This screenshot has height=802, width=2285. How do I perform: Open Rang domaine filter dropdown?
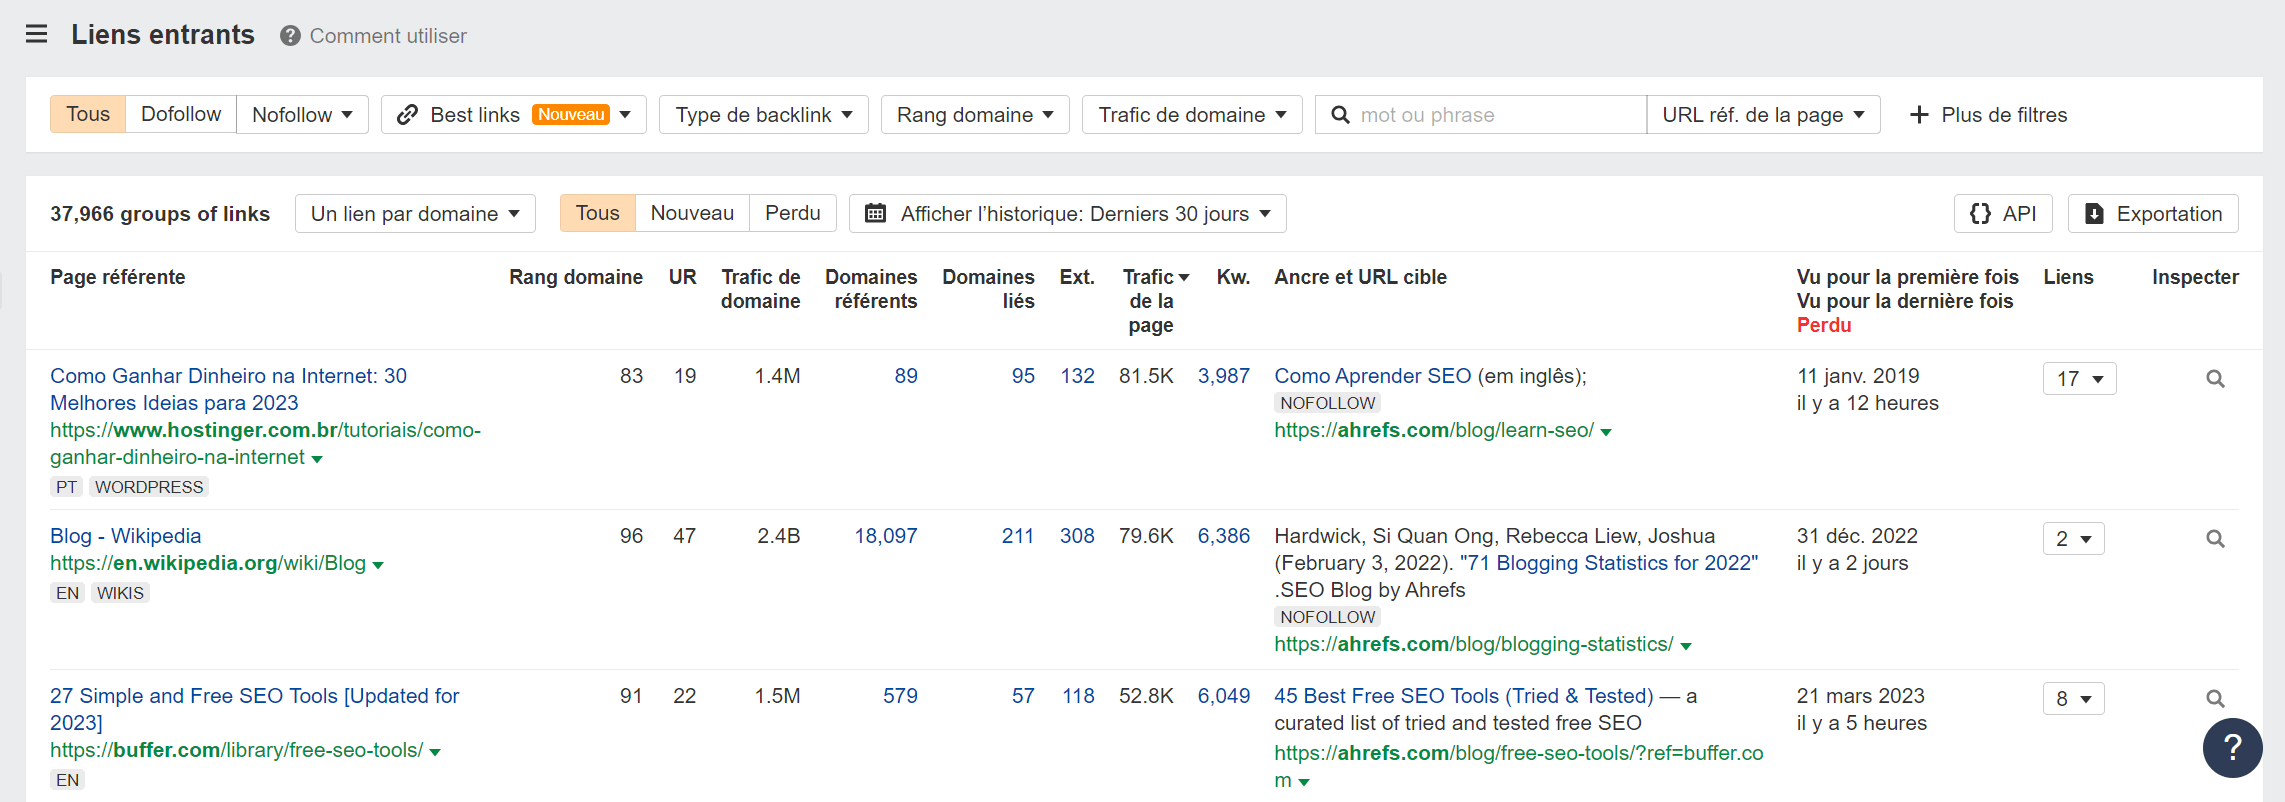975,114
